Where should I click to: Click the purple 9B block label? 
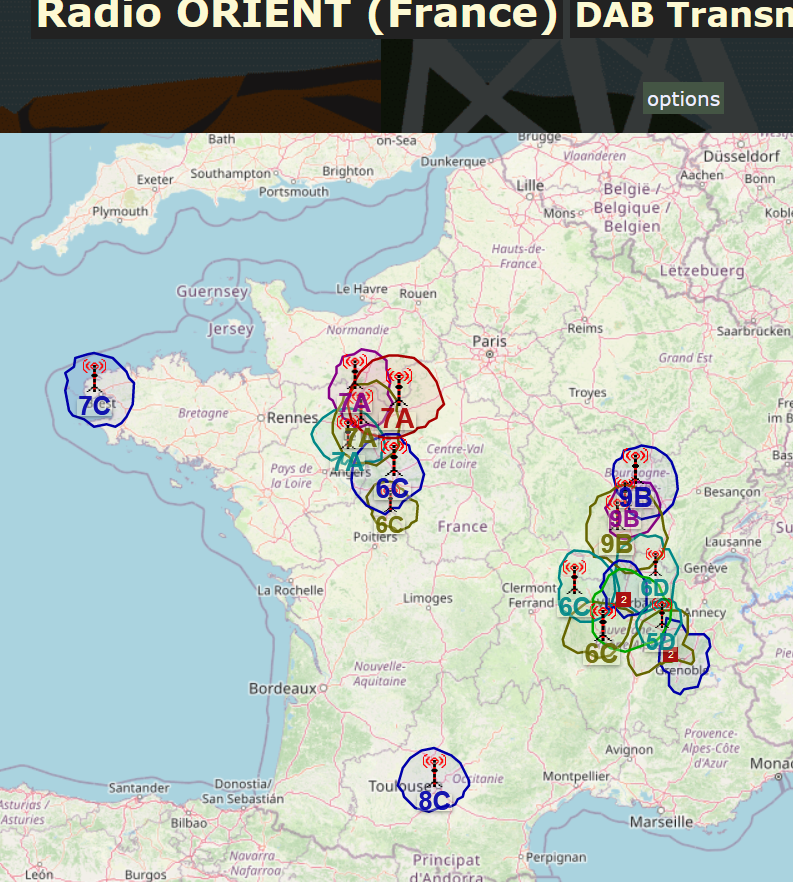[x=624, y=519]
